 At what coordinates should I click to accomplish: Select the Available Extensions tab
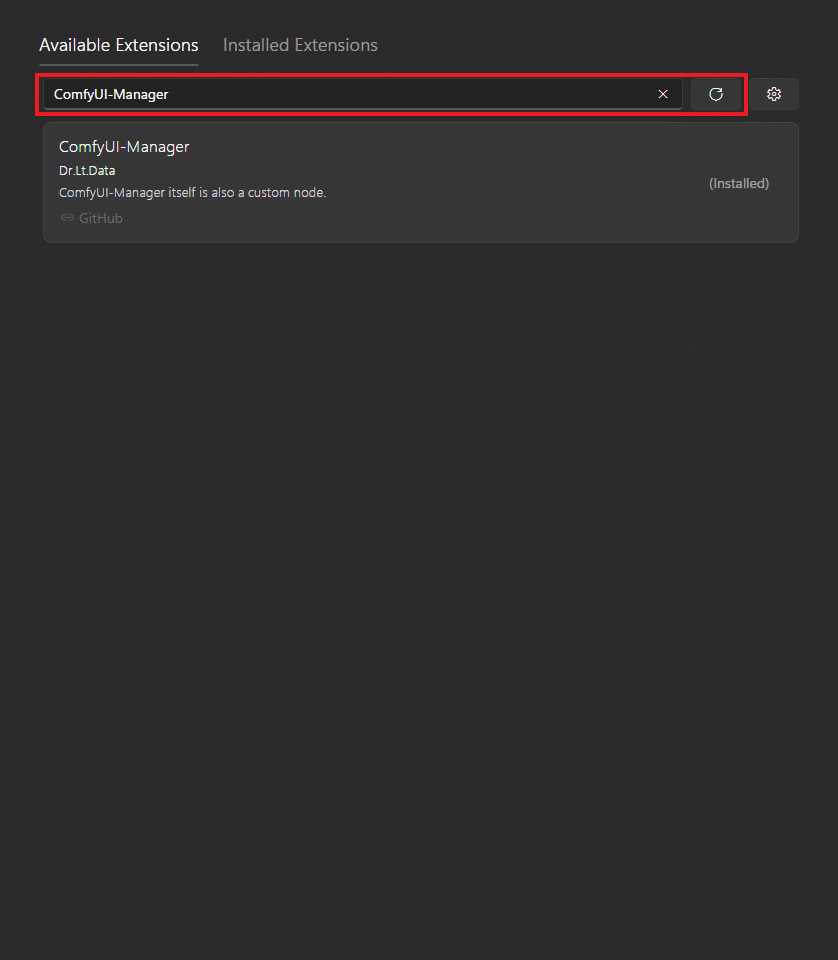[x=119, y=45]
